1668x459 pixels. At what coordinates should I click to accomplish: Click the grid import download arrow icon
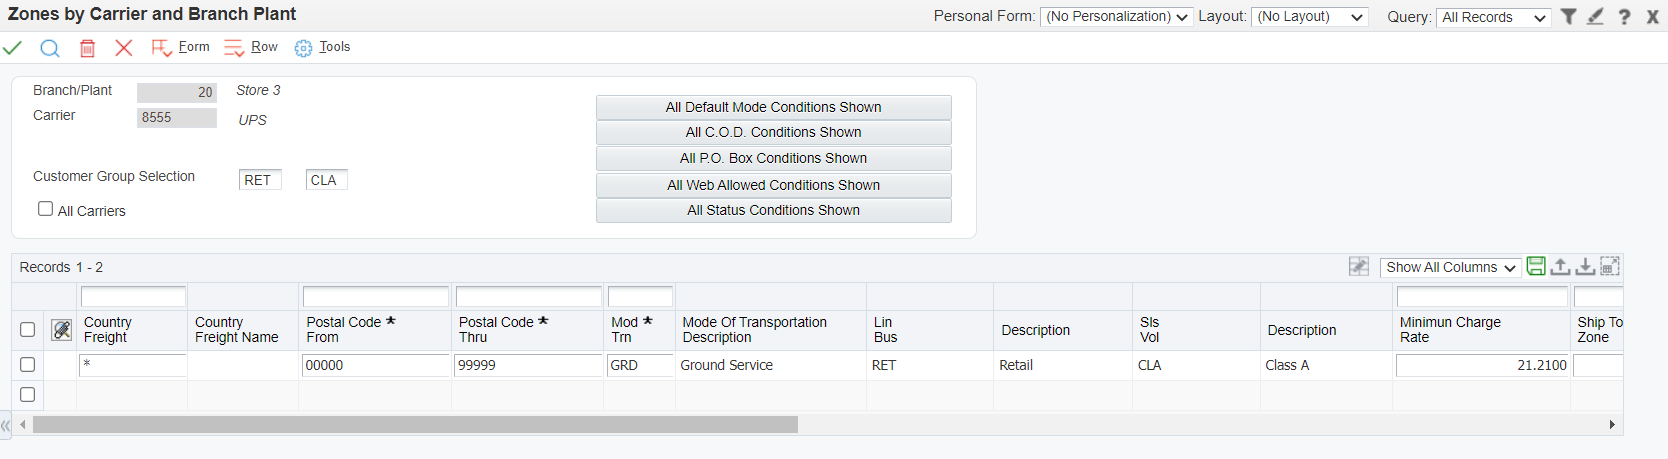coord(1585,266)
